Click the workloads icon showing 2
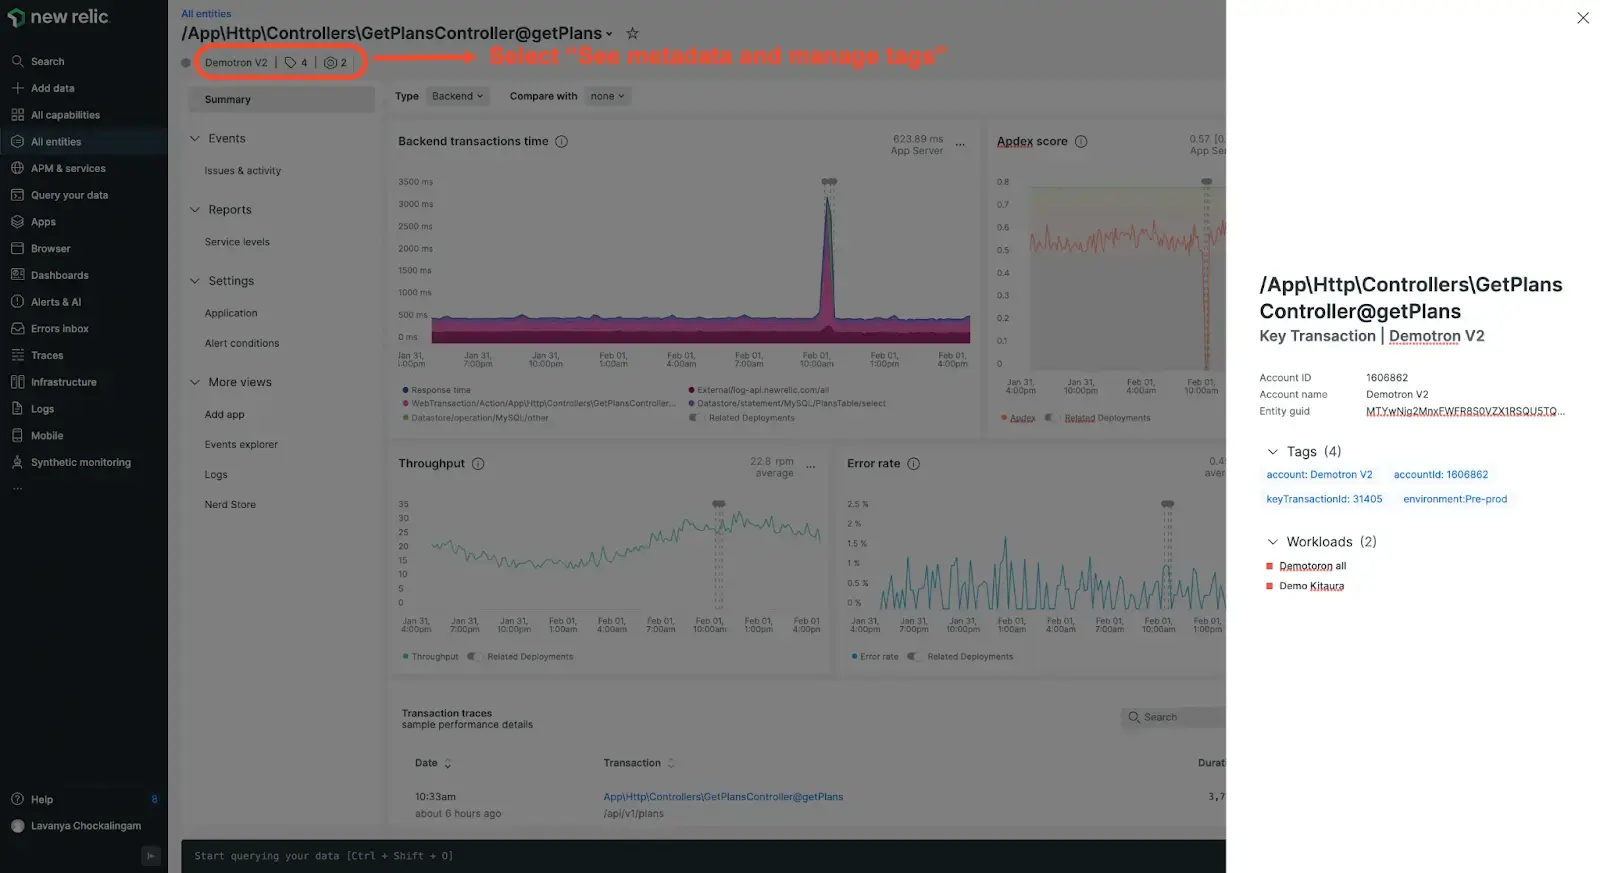The height and width of the screenshot is (873, 1600). click(335, 63)
